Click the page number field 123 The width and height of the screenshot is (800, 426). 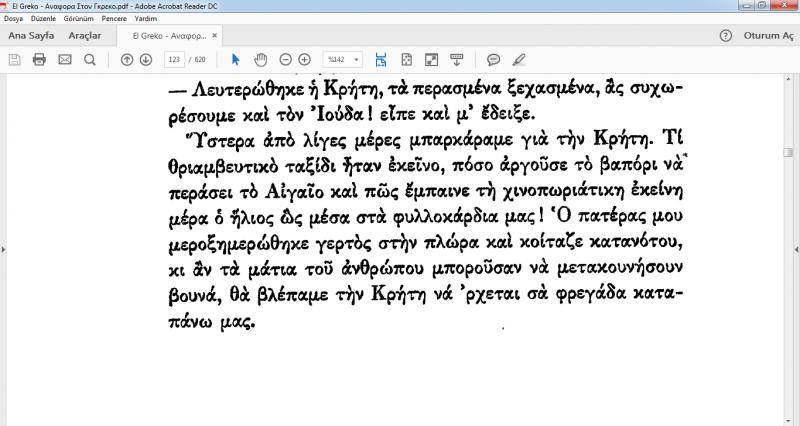(174, 60)
